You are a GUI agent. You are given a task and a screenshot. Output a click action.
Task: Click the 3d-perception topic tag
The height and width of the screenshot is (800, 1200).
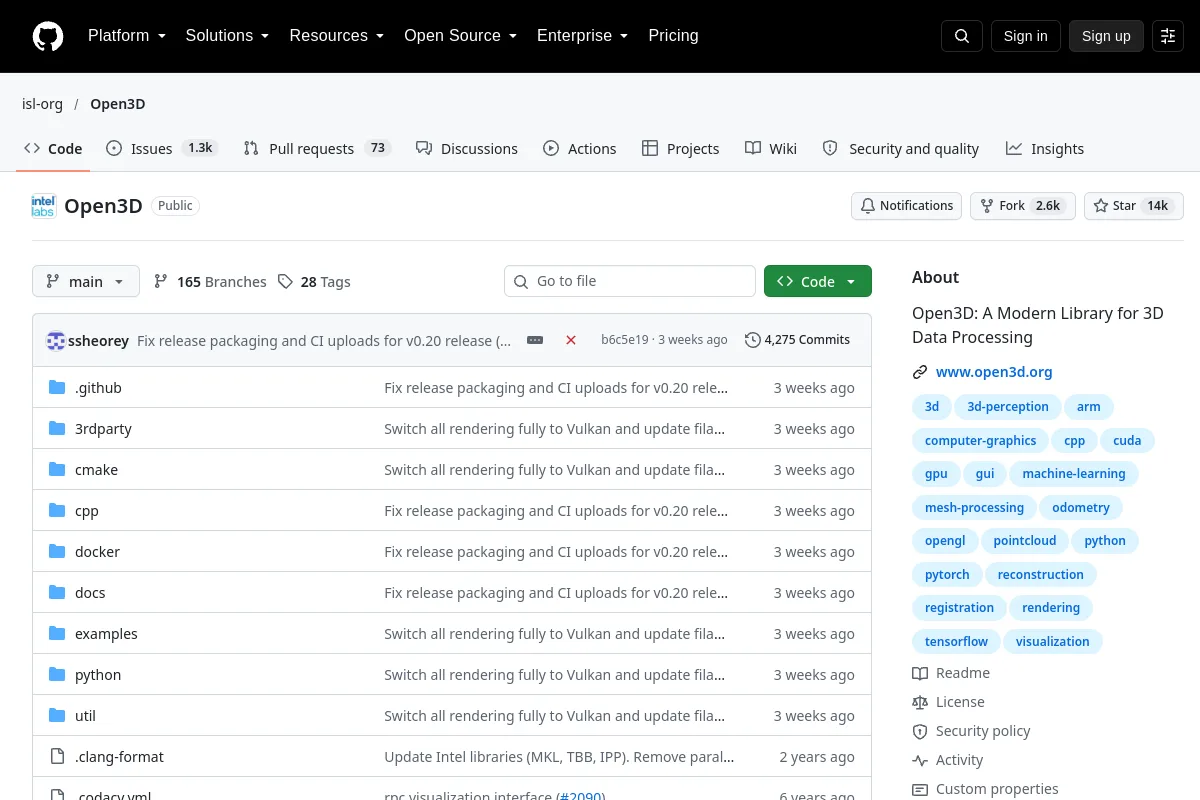(x=1008, y=407)
